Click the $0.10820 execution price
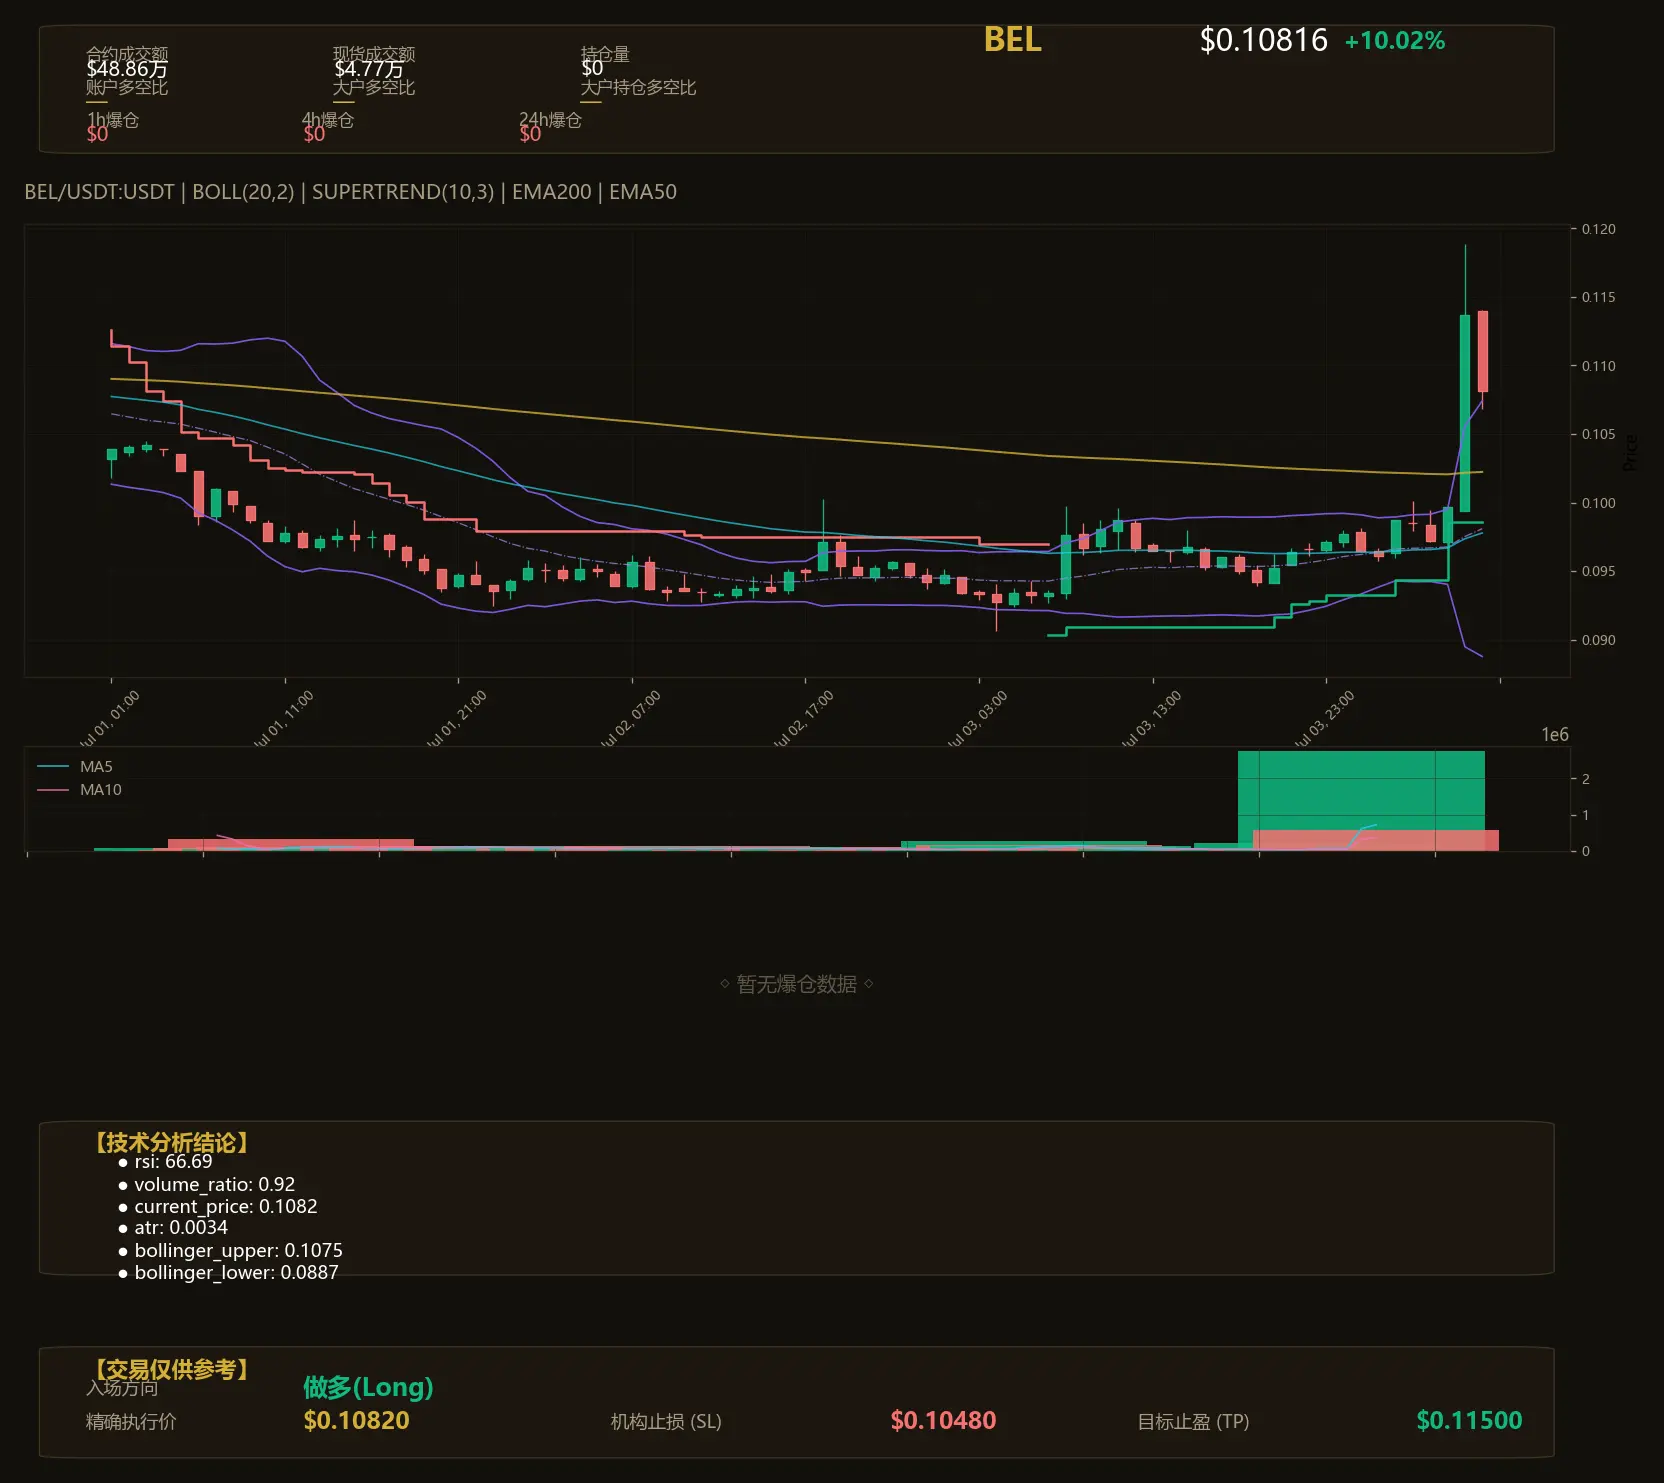This screenshot has width=1664, height=1483. 356,1421
